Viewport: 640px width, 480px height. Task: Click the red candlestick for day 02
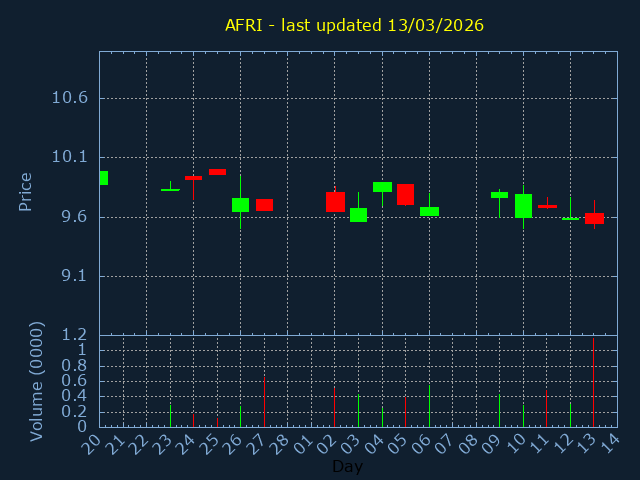335,201
